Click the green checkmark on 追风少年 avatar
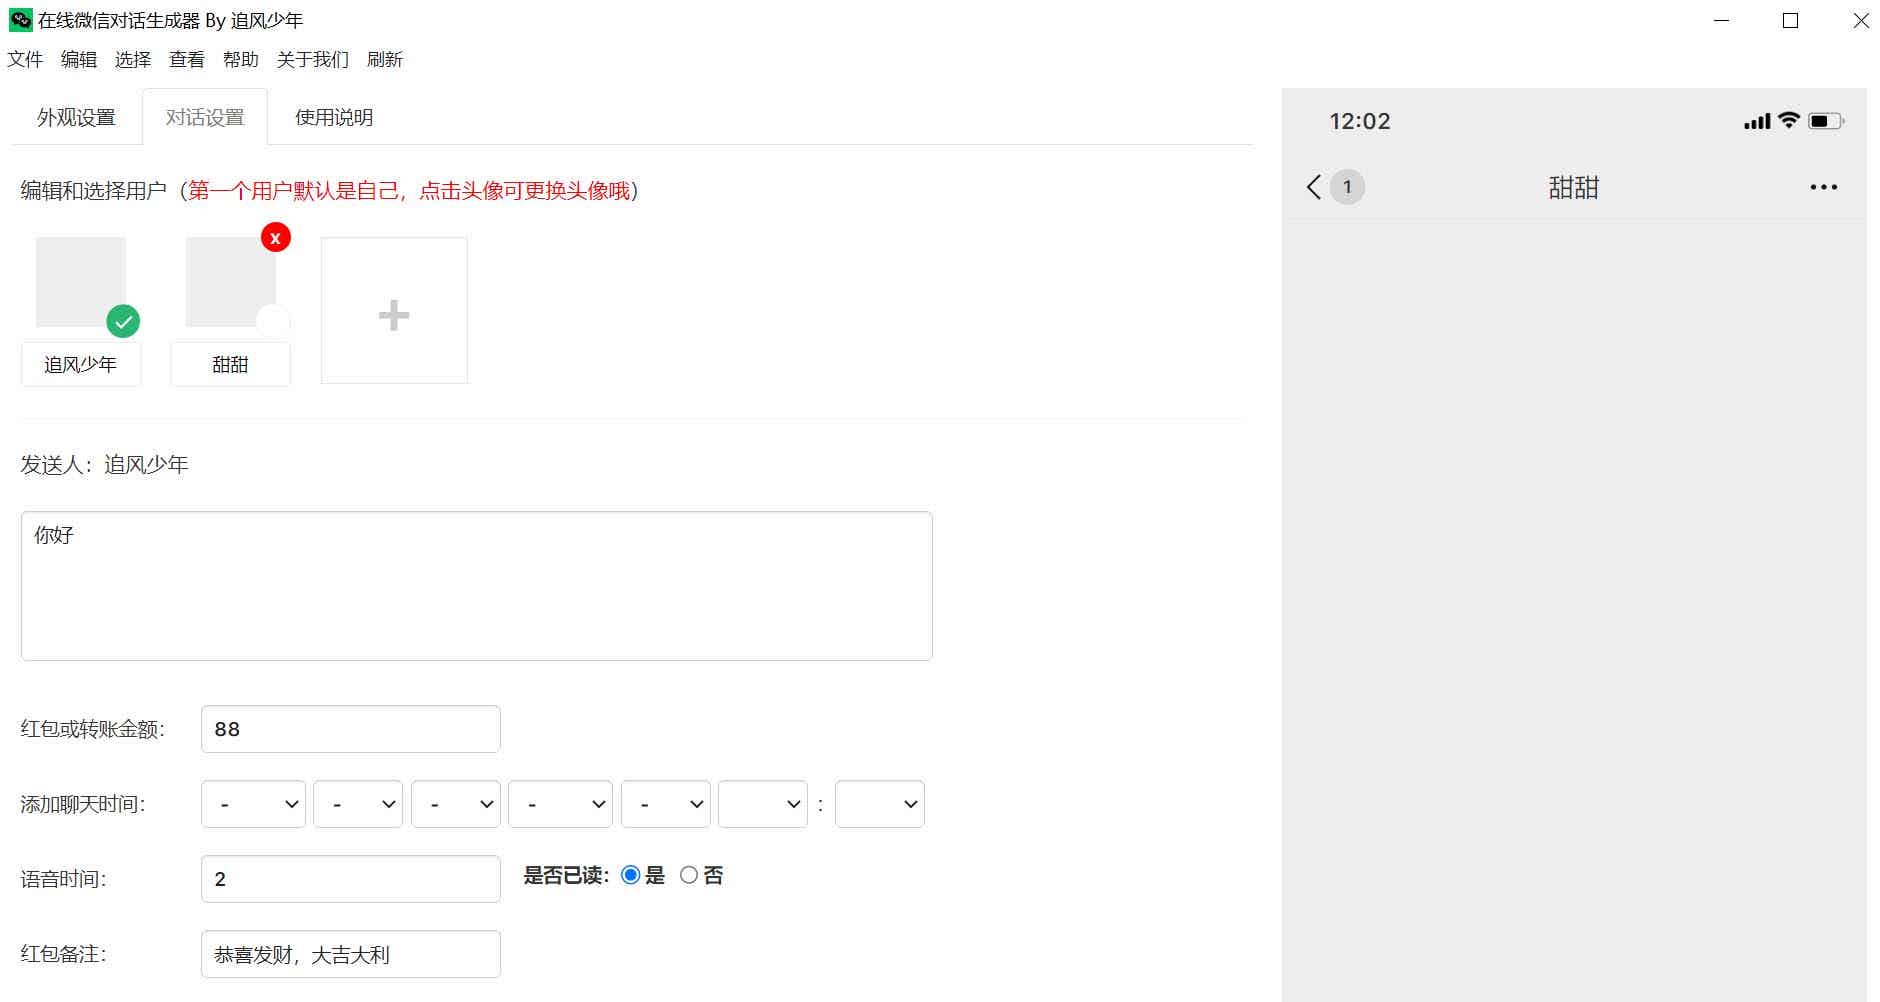The height and width of the screenshot is (1002, 1880). click(123, 321)
